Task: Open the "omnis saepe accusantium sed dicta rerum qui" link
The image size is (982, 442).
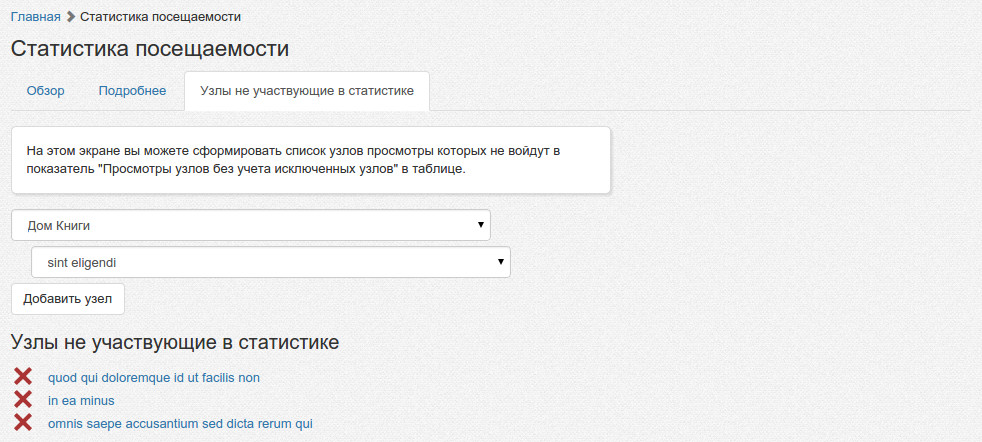Action: pos(180,424)
